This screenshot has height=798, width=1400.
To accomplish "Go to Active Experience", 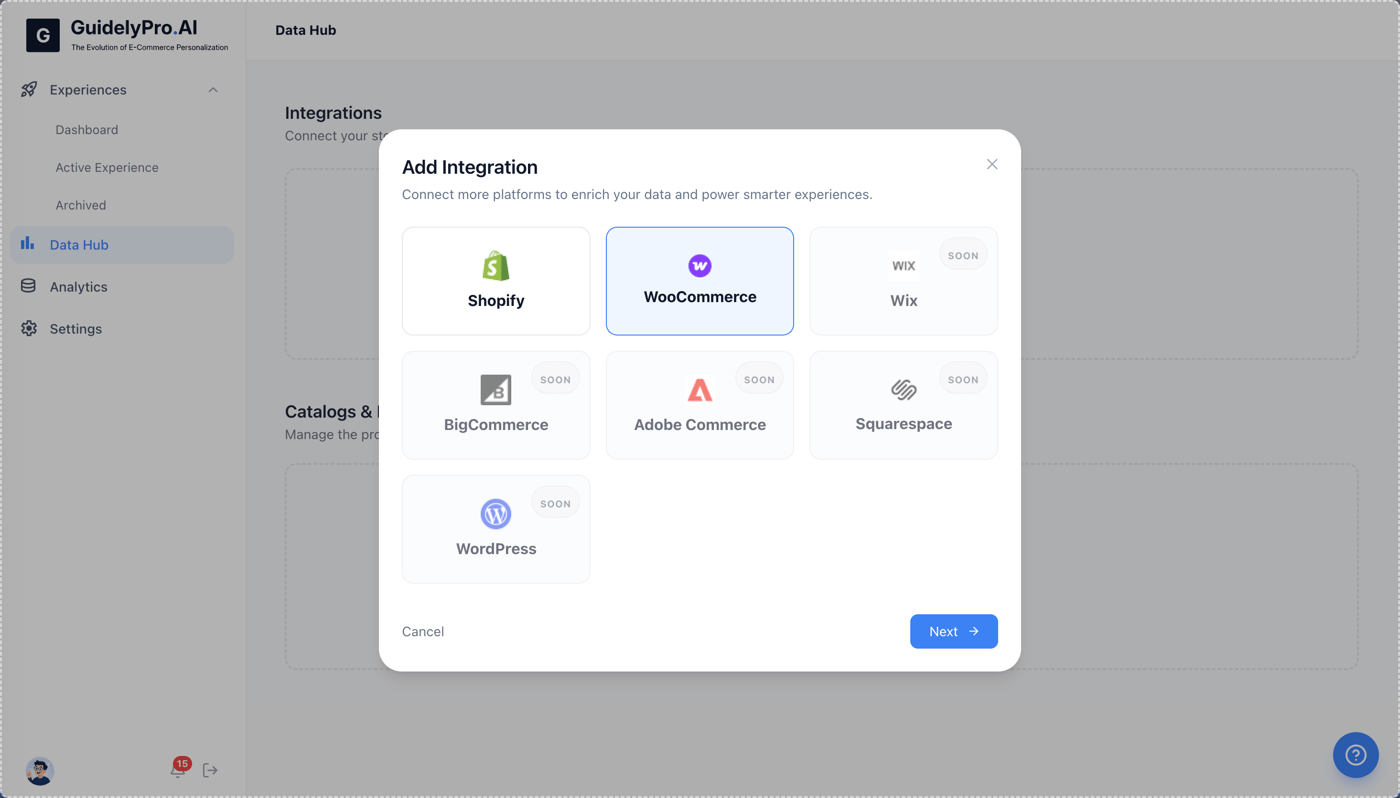I will [x=107, y=168].
